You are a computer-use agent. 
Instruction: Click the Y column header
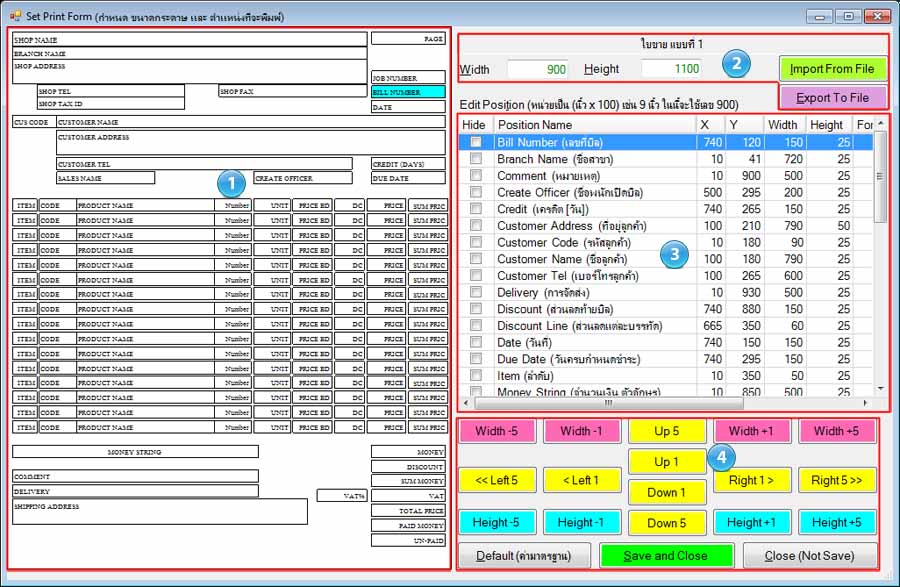coord(744,125)
